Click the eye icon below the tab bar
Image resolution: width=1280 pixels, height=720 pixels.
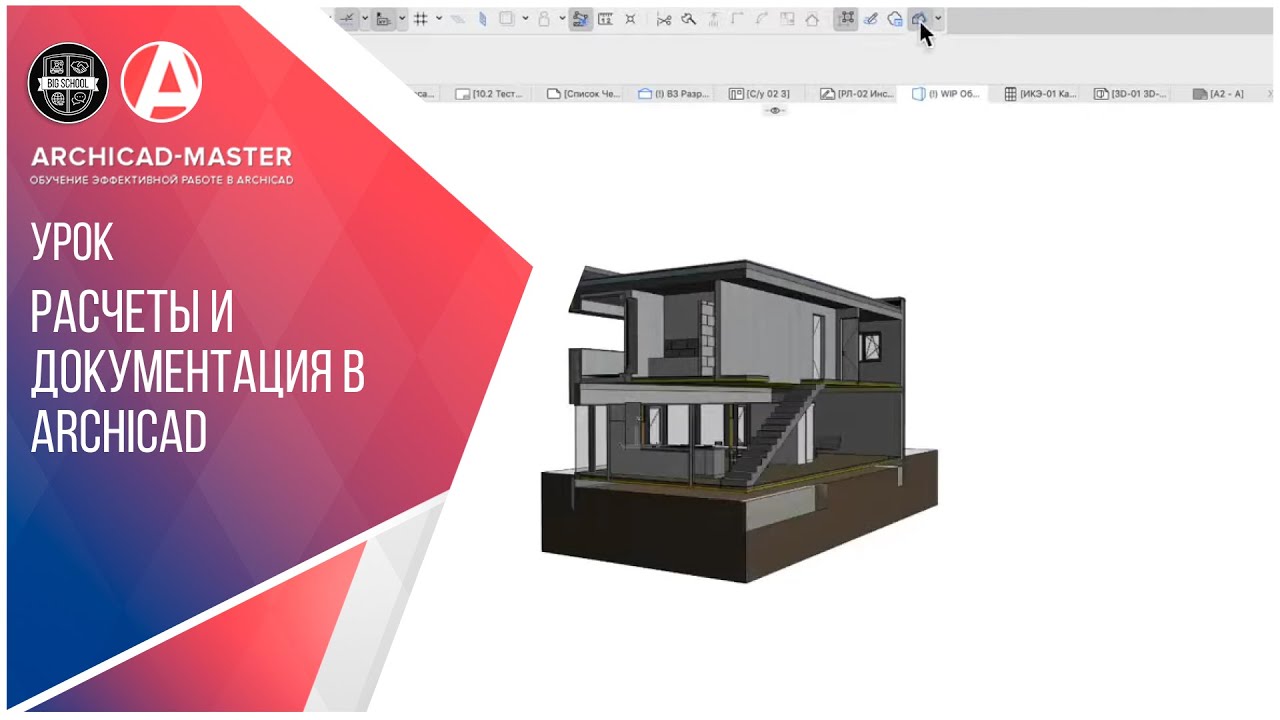pos(775,111)
